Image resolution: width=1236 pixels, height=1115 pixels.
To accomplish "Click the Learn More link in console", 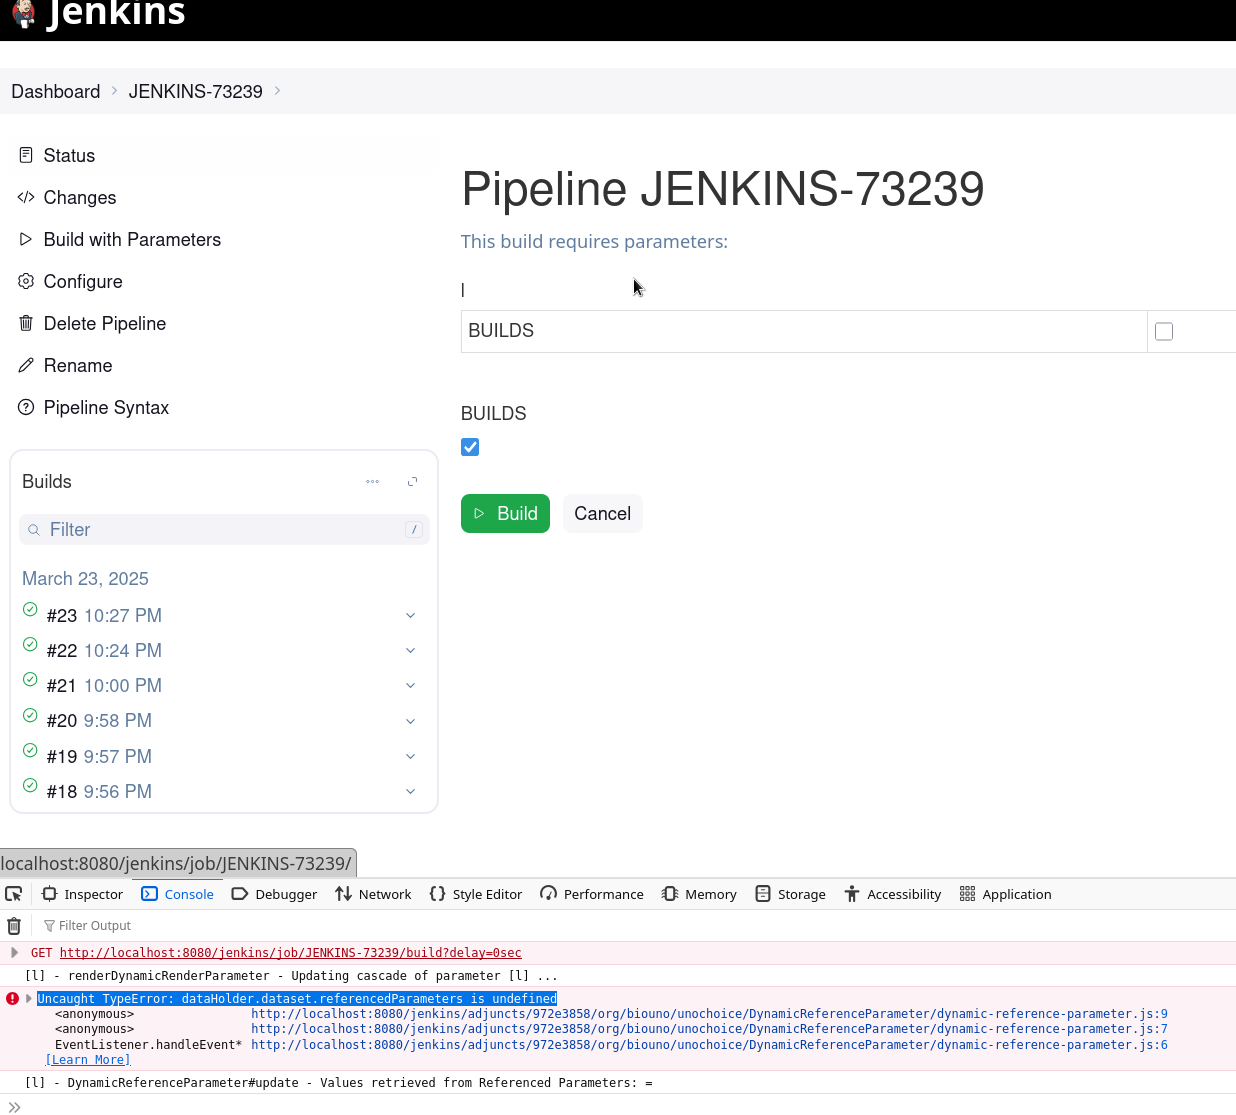I will pyautogui.click(x=88, y=1060).
